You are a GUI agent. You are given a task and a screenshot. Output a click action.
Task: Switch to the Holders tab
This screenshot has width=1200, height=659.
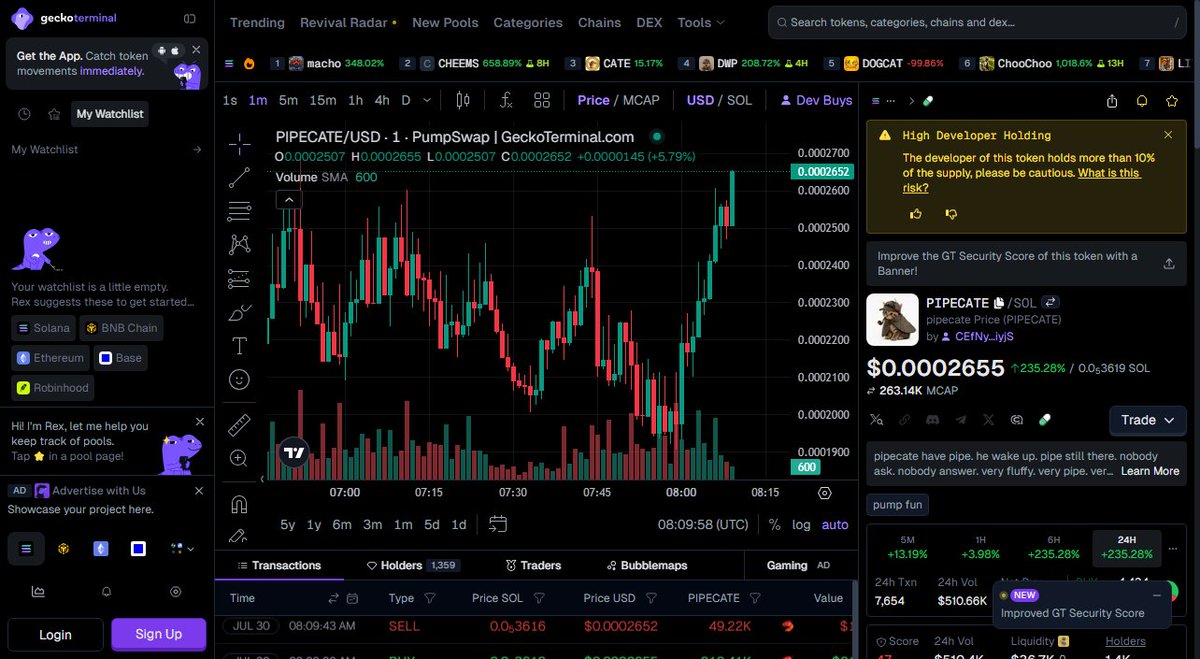(412, 565)
